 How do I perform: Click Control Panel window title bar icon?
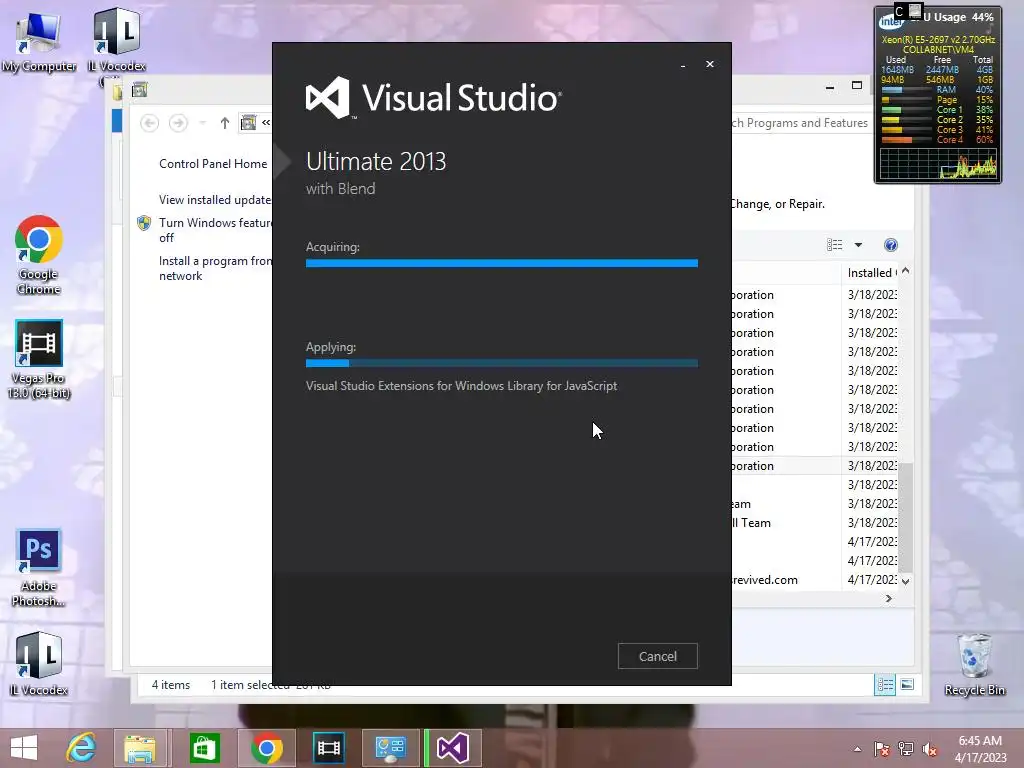point(139,90)
